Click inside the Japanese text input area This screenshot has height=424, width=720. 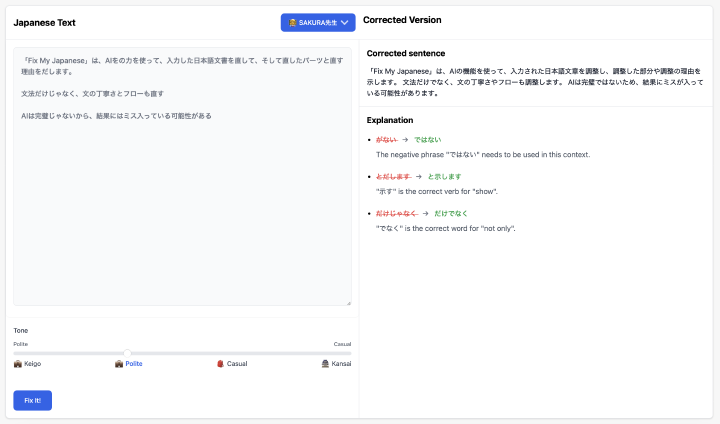point(182,176)
